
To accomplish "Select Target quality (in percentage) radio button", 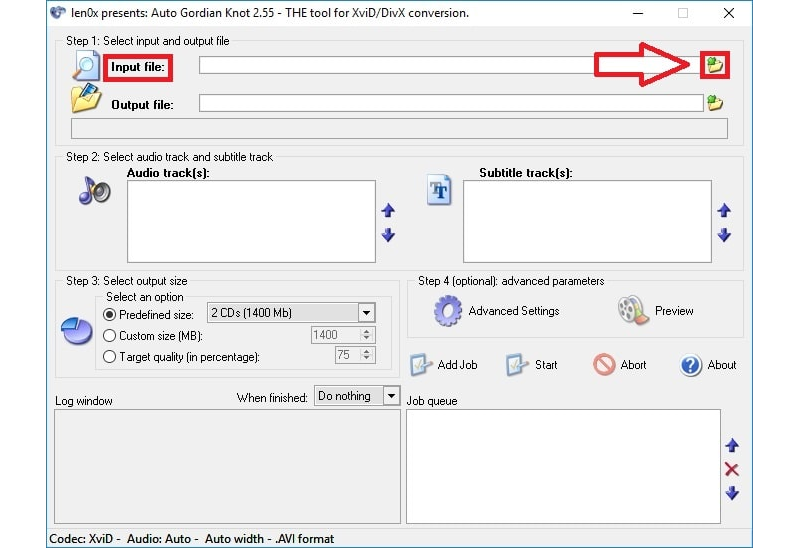I will pos(109,357).
